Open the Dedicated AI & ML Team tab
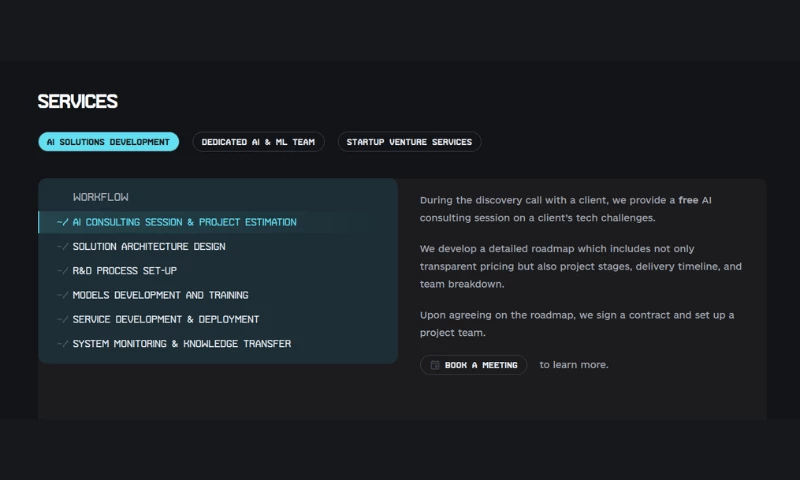The image size is (800, 480). coord(258,142)
